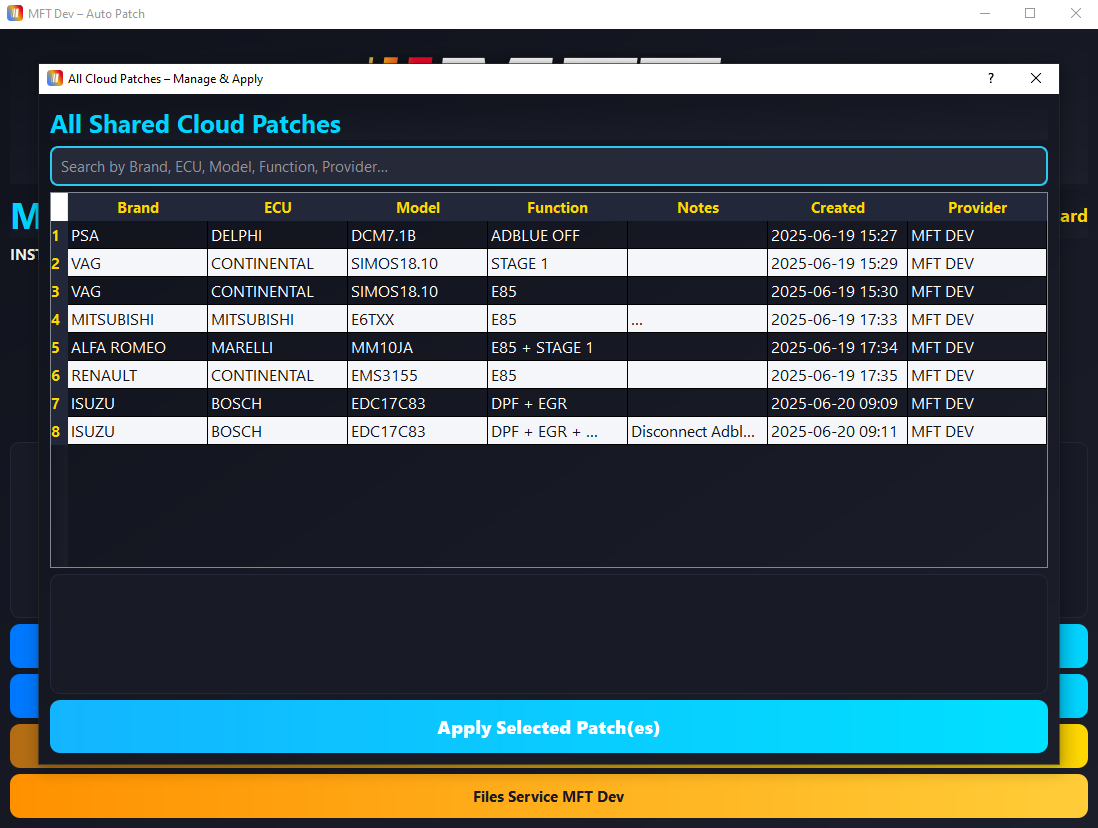Click created date 2025-06-20 09:11

point(838,432)
